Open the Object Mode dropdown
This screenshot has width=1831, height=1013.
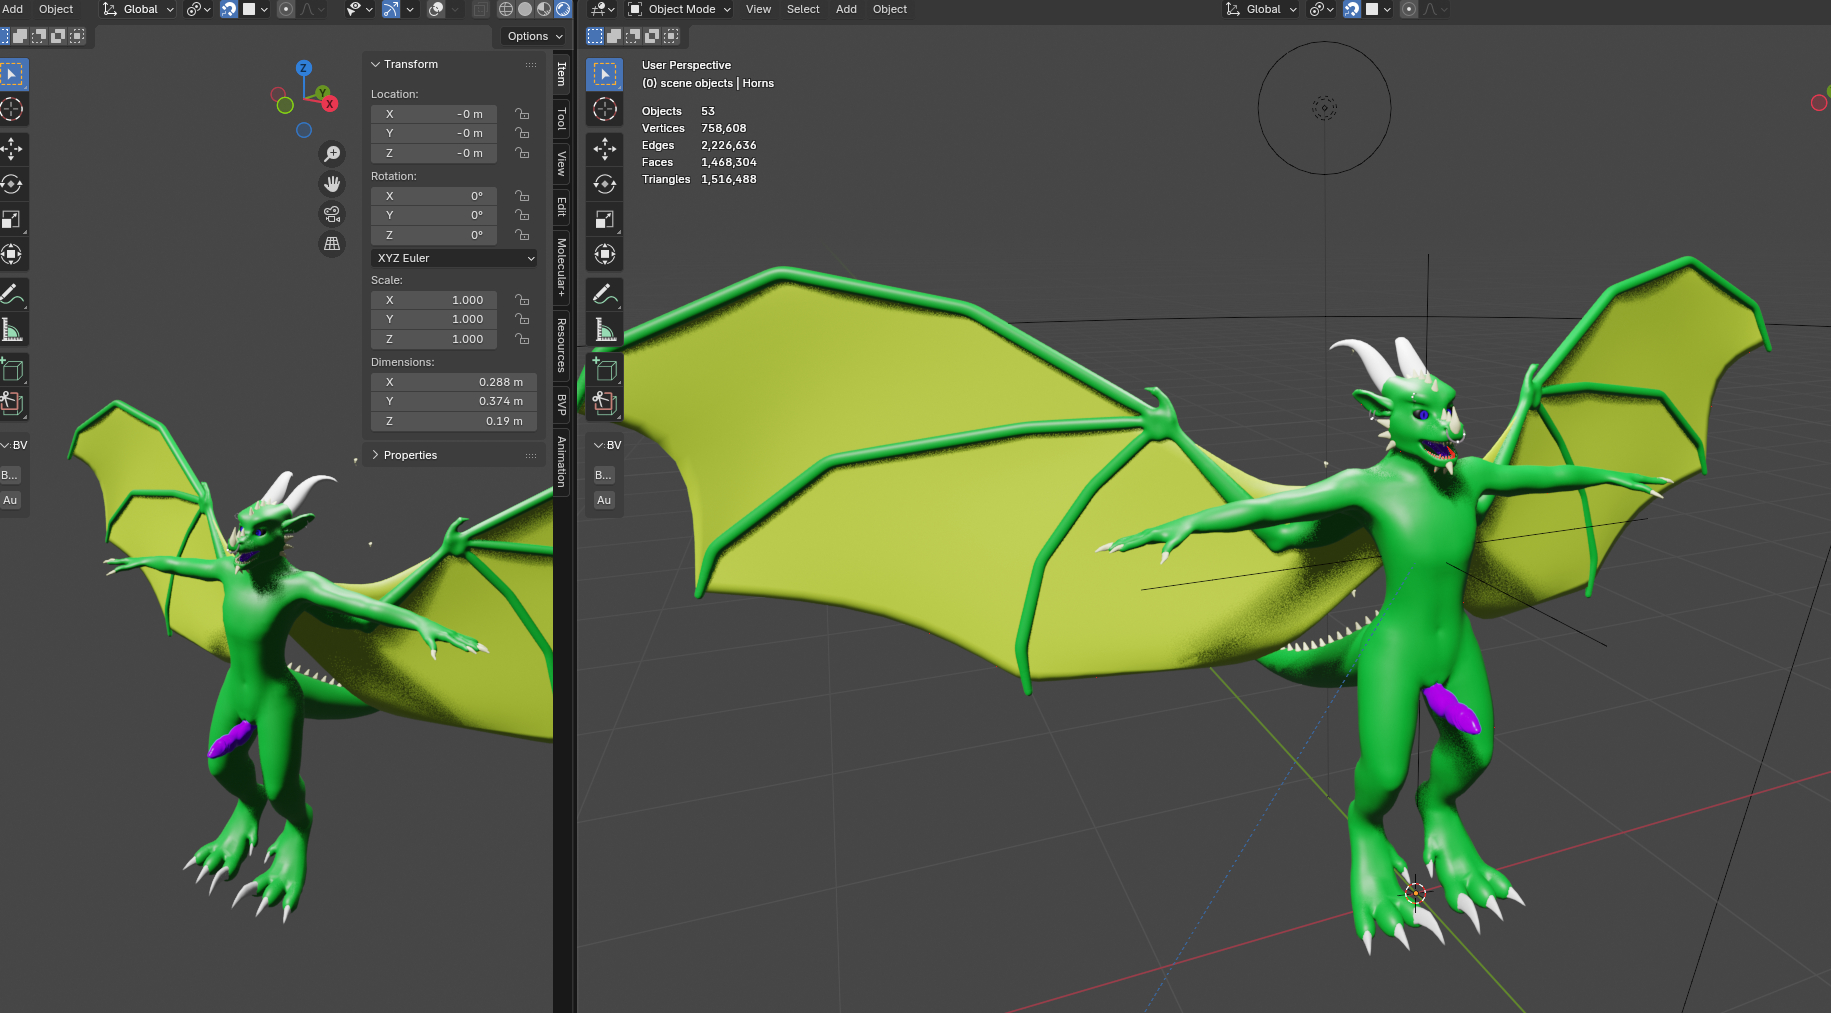pos(680,9)
